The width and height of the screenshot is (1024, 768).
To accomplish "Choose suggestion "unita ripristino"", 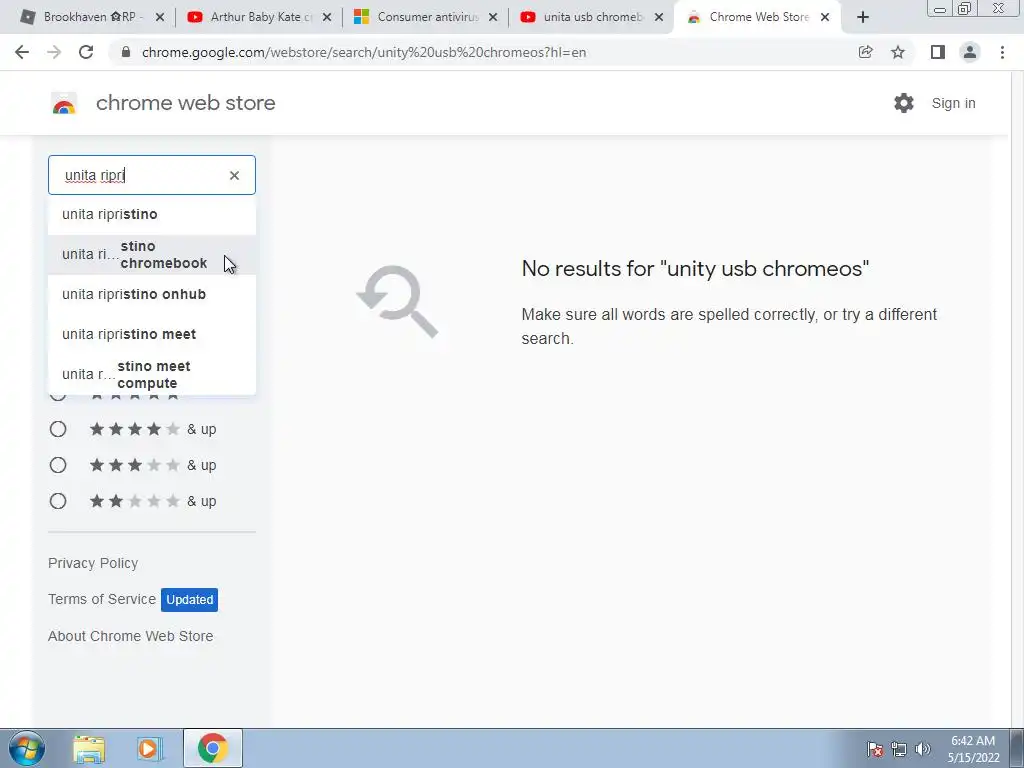I will click(x=152, y=214).
